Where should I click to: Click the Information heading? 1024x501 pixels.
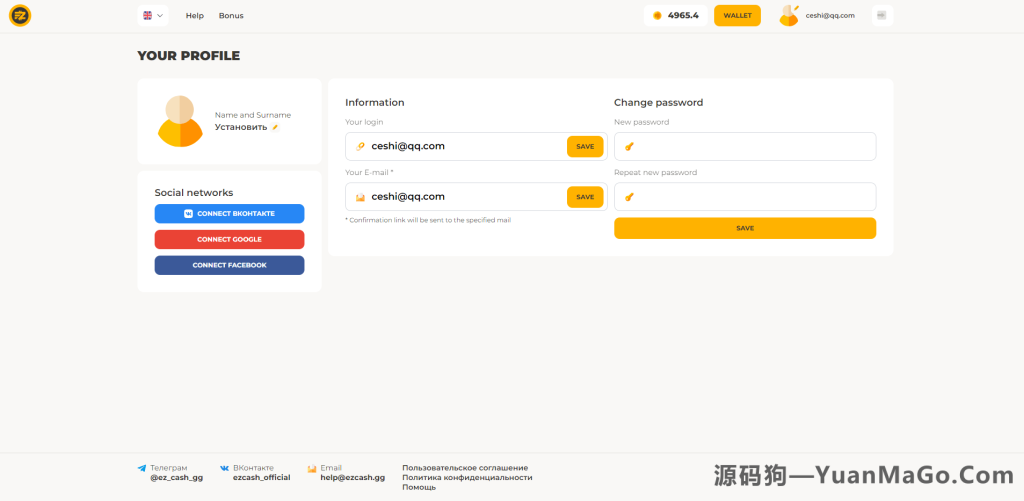[x=375, y=103]
